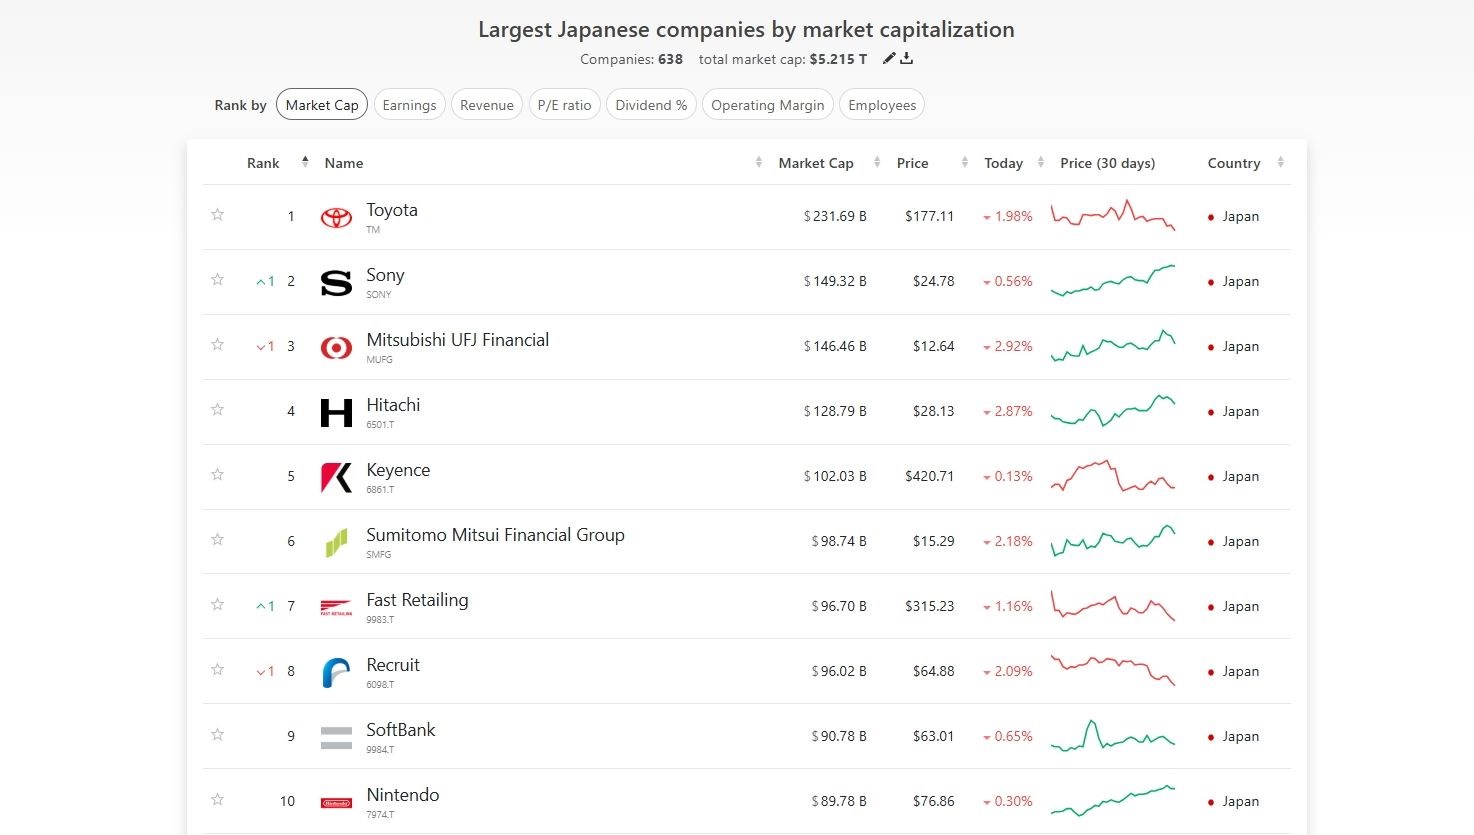Open the Sony company link
The width and height of the screenshot is (1474, 835).
click(x=385, y=275)
